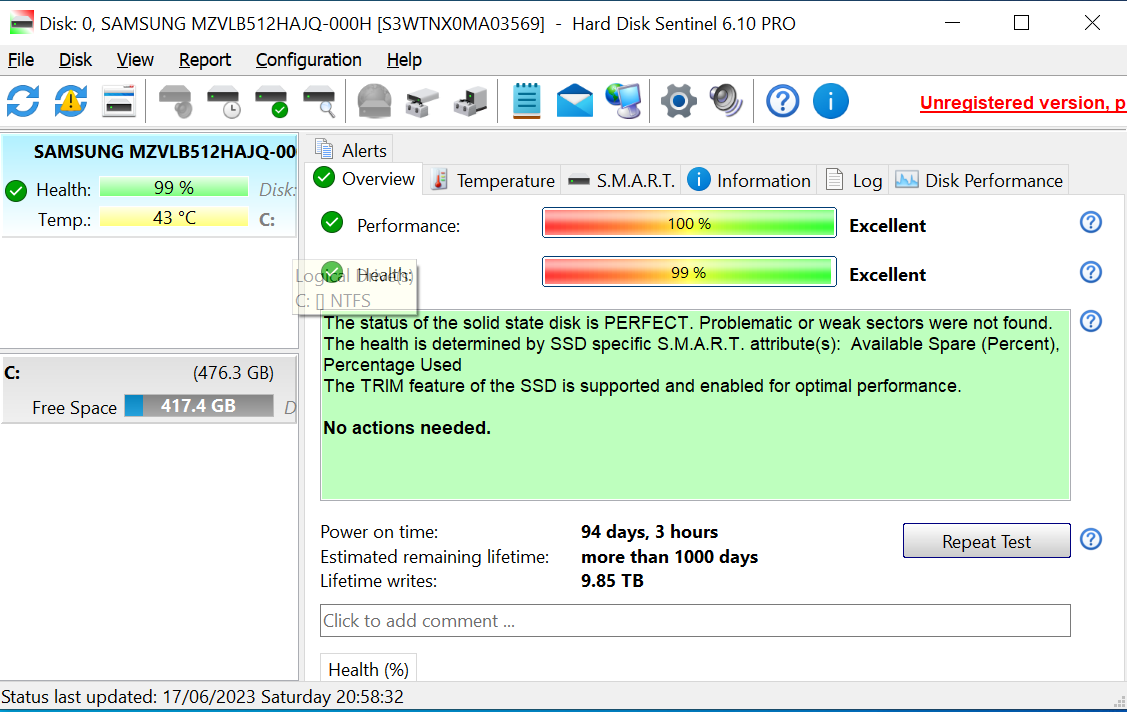Click the '94 days, 3 hours' value
Image resolution: width=1127 pixels, height=712 pixels.
coord(649,532)
